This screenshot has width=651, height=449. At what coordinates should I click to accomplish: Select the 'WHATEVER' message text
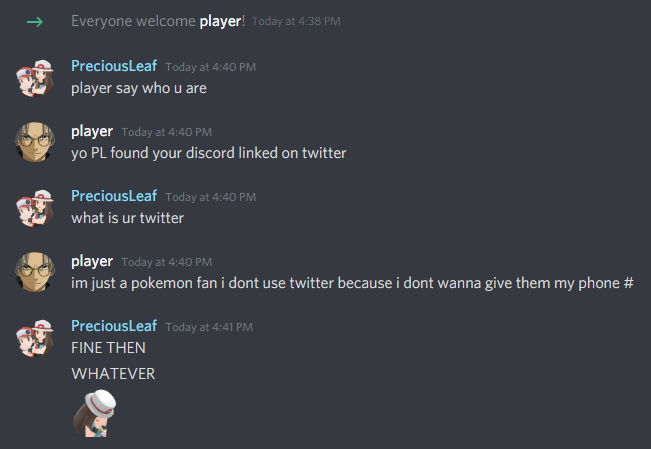[x=113, y=374]
